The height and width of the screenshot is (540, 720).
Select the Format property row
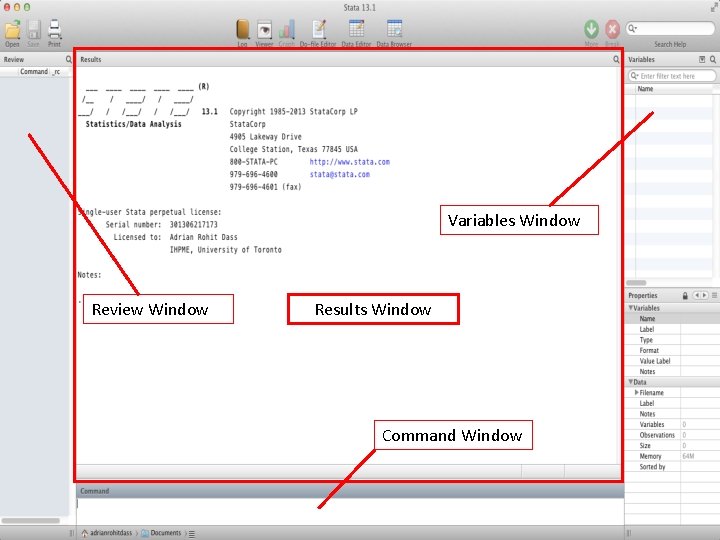(x=672, y=350)
